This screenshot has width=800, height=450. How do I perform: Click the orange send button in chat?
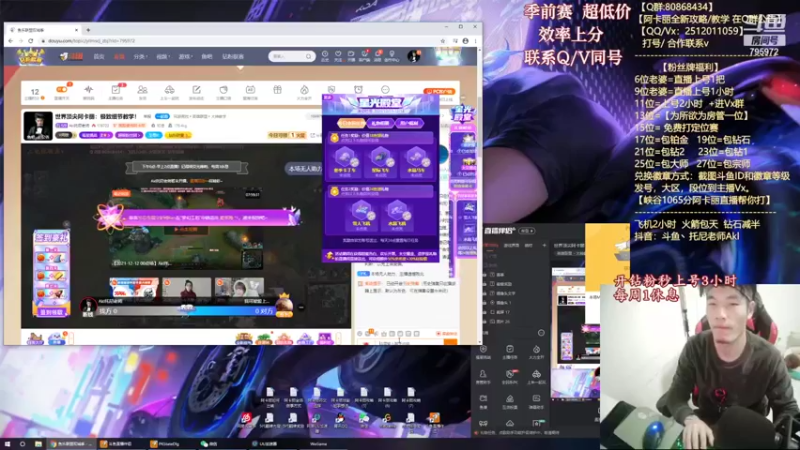(x=450, y=341)
